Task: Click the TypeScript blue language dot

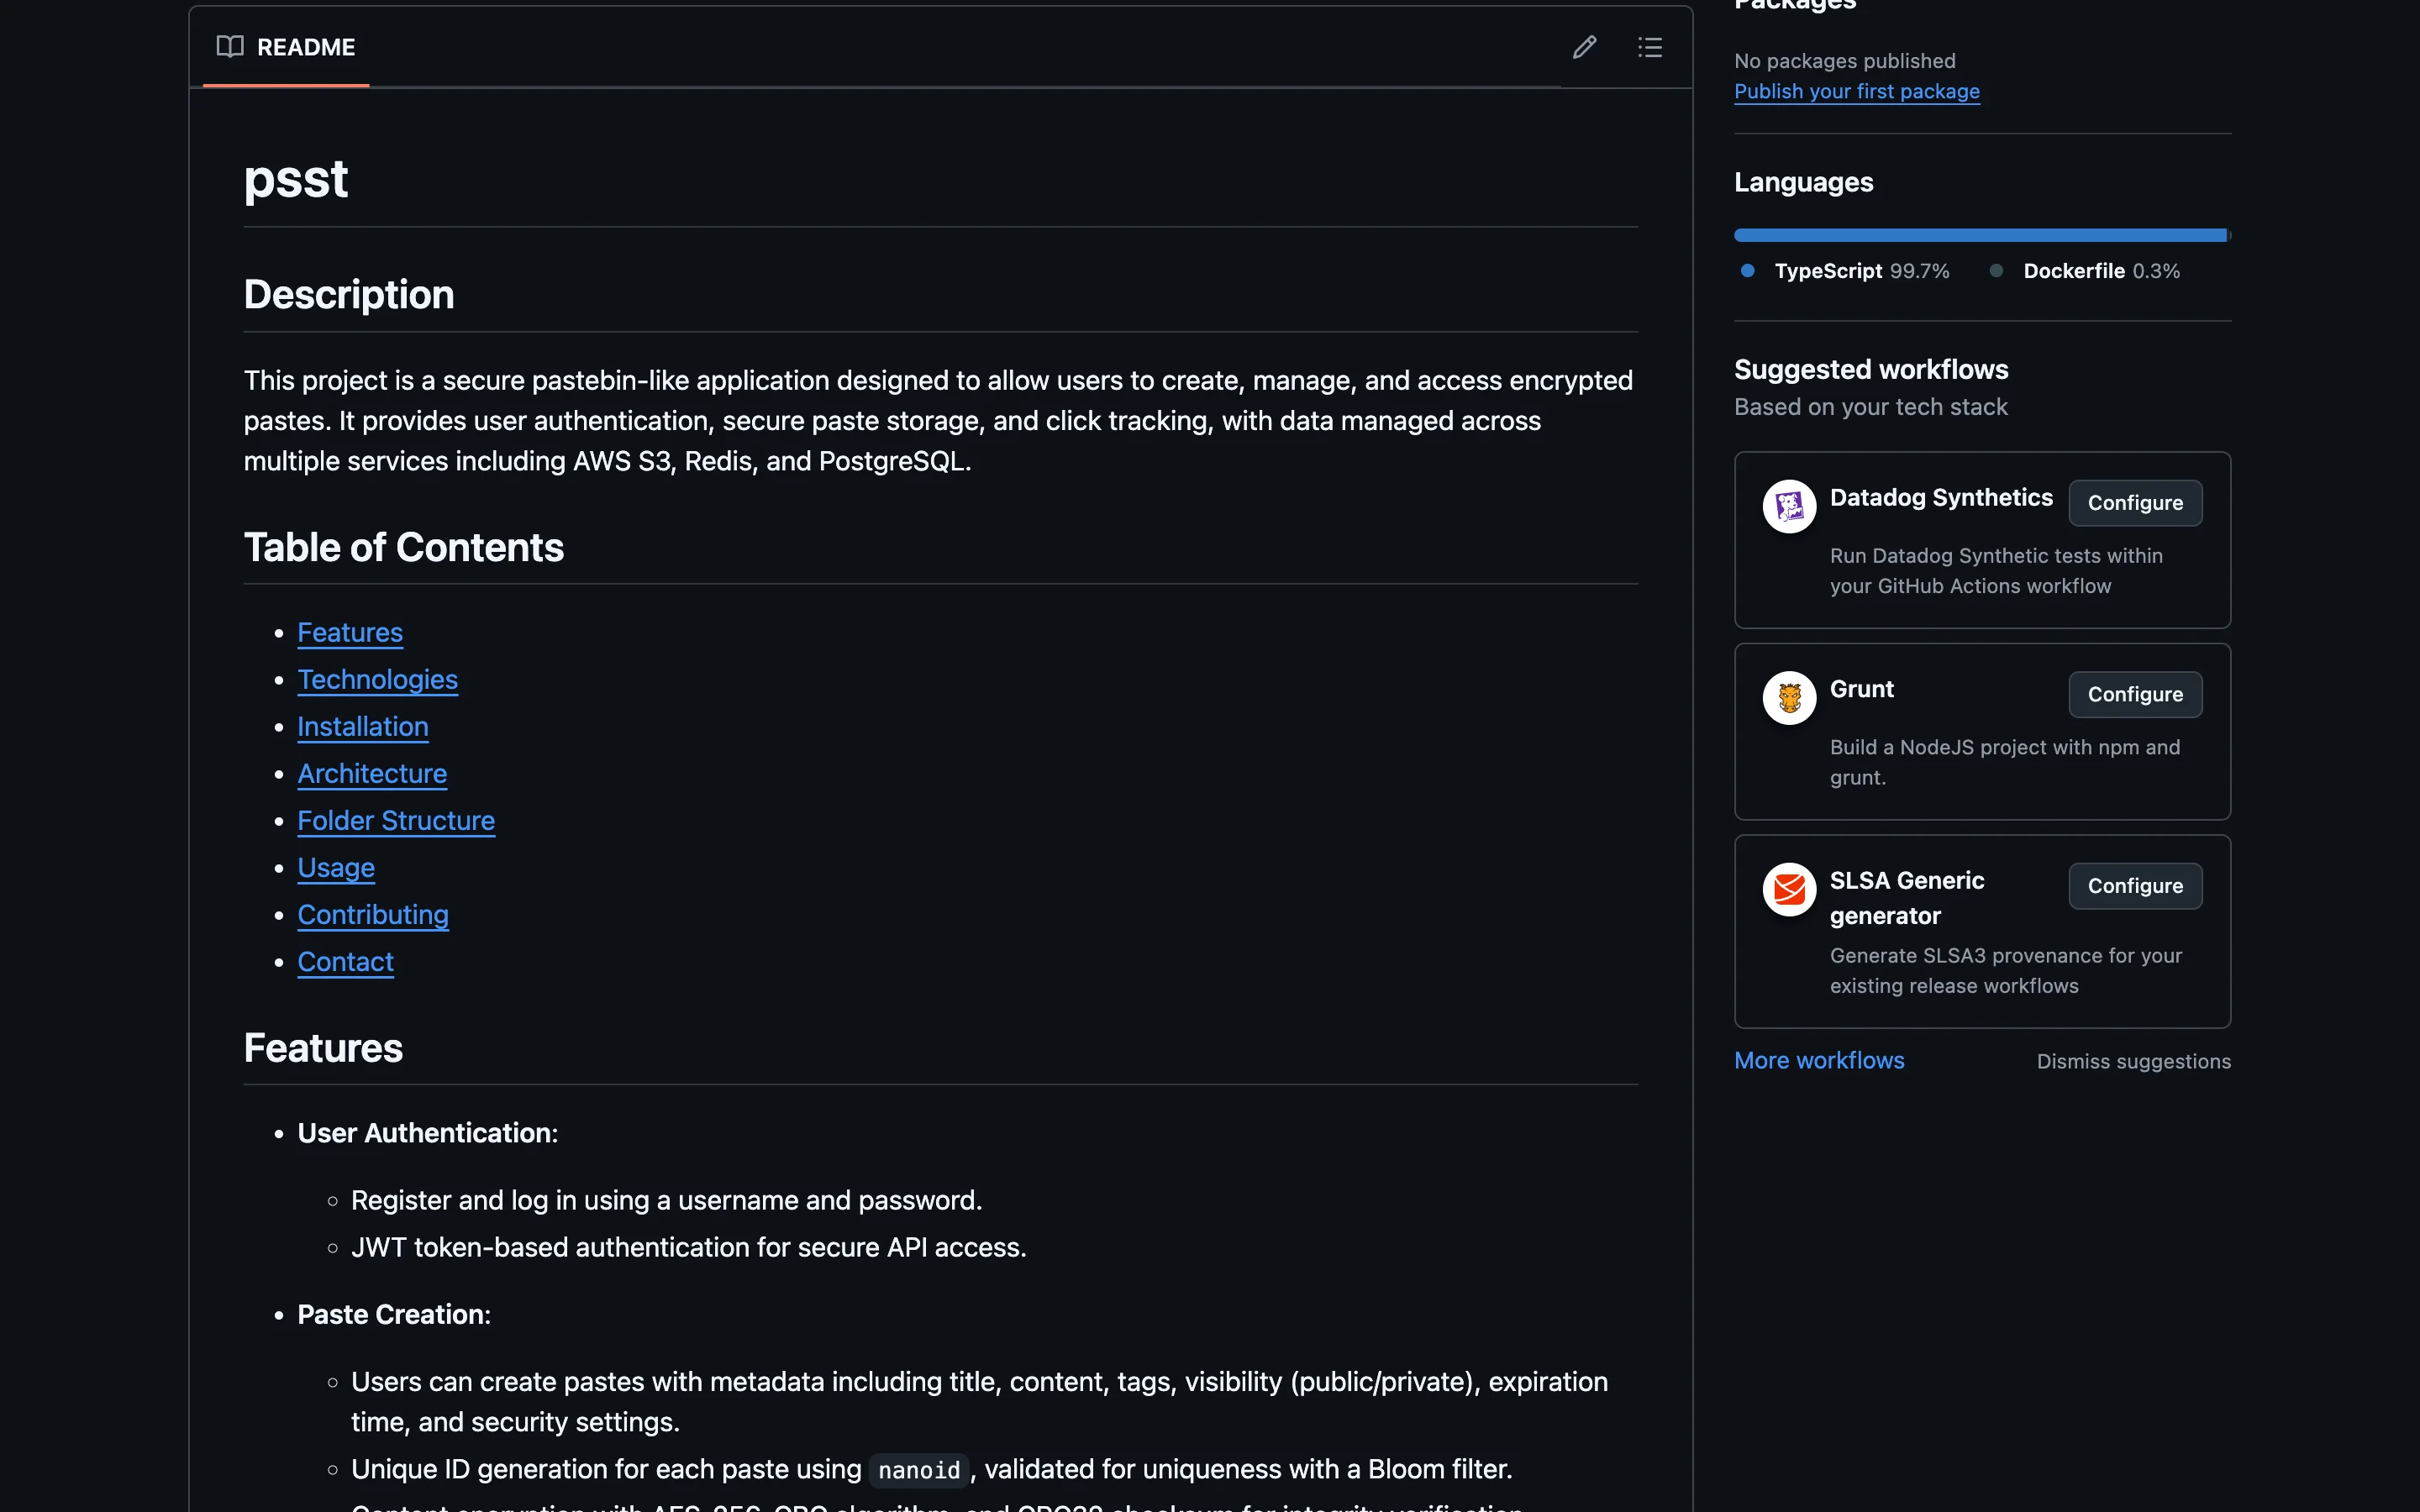Action: click(x=1747, y=271)
